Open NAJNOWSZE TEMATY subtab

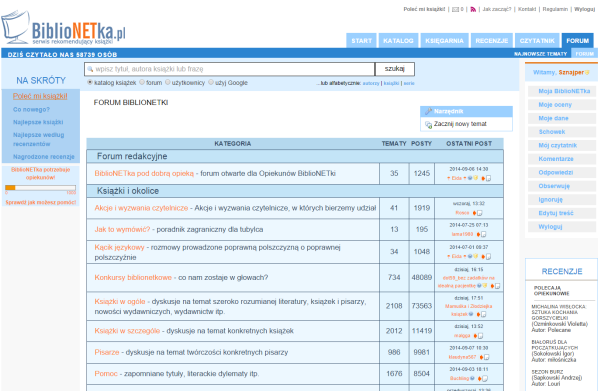540,54
